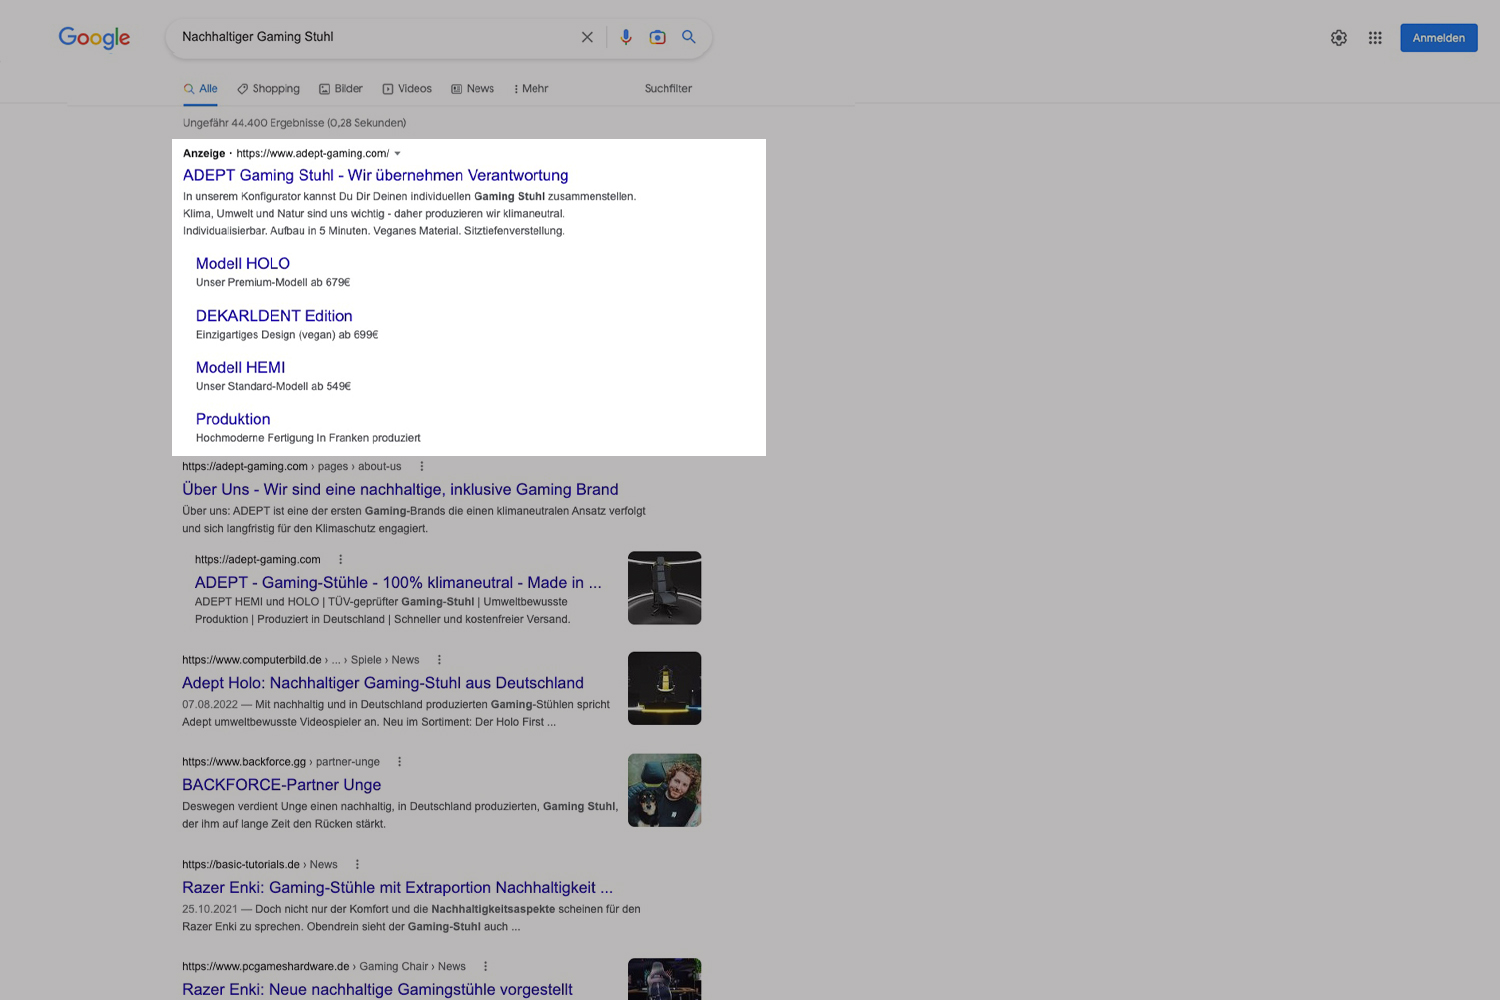Click into the search input field
This screenshot has height=1000, width=1500.
[375, 37]
